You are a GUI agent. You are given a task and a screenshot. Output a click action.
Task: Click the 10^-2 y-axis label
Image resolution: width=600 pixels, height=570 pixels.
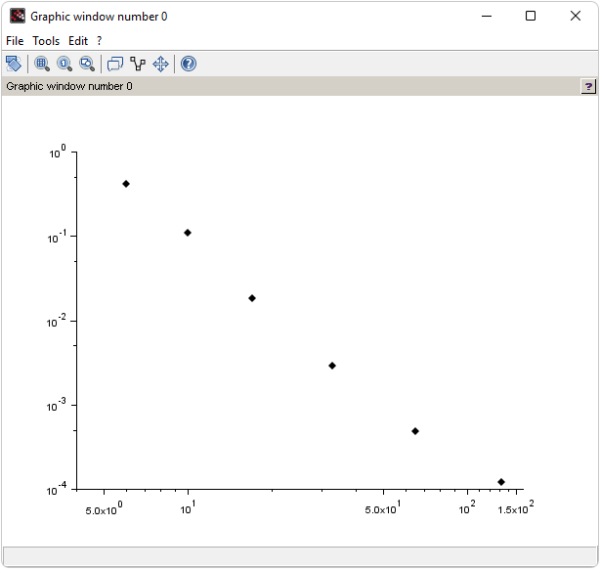56,321
